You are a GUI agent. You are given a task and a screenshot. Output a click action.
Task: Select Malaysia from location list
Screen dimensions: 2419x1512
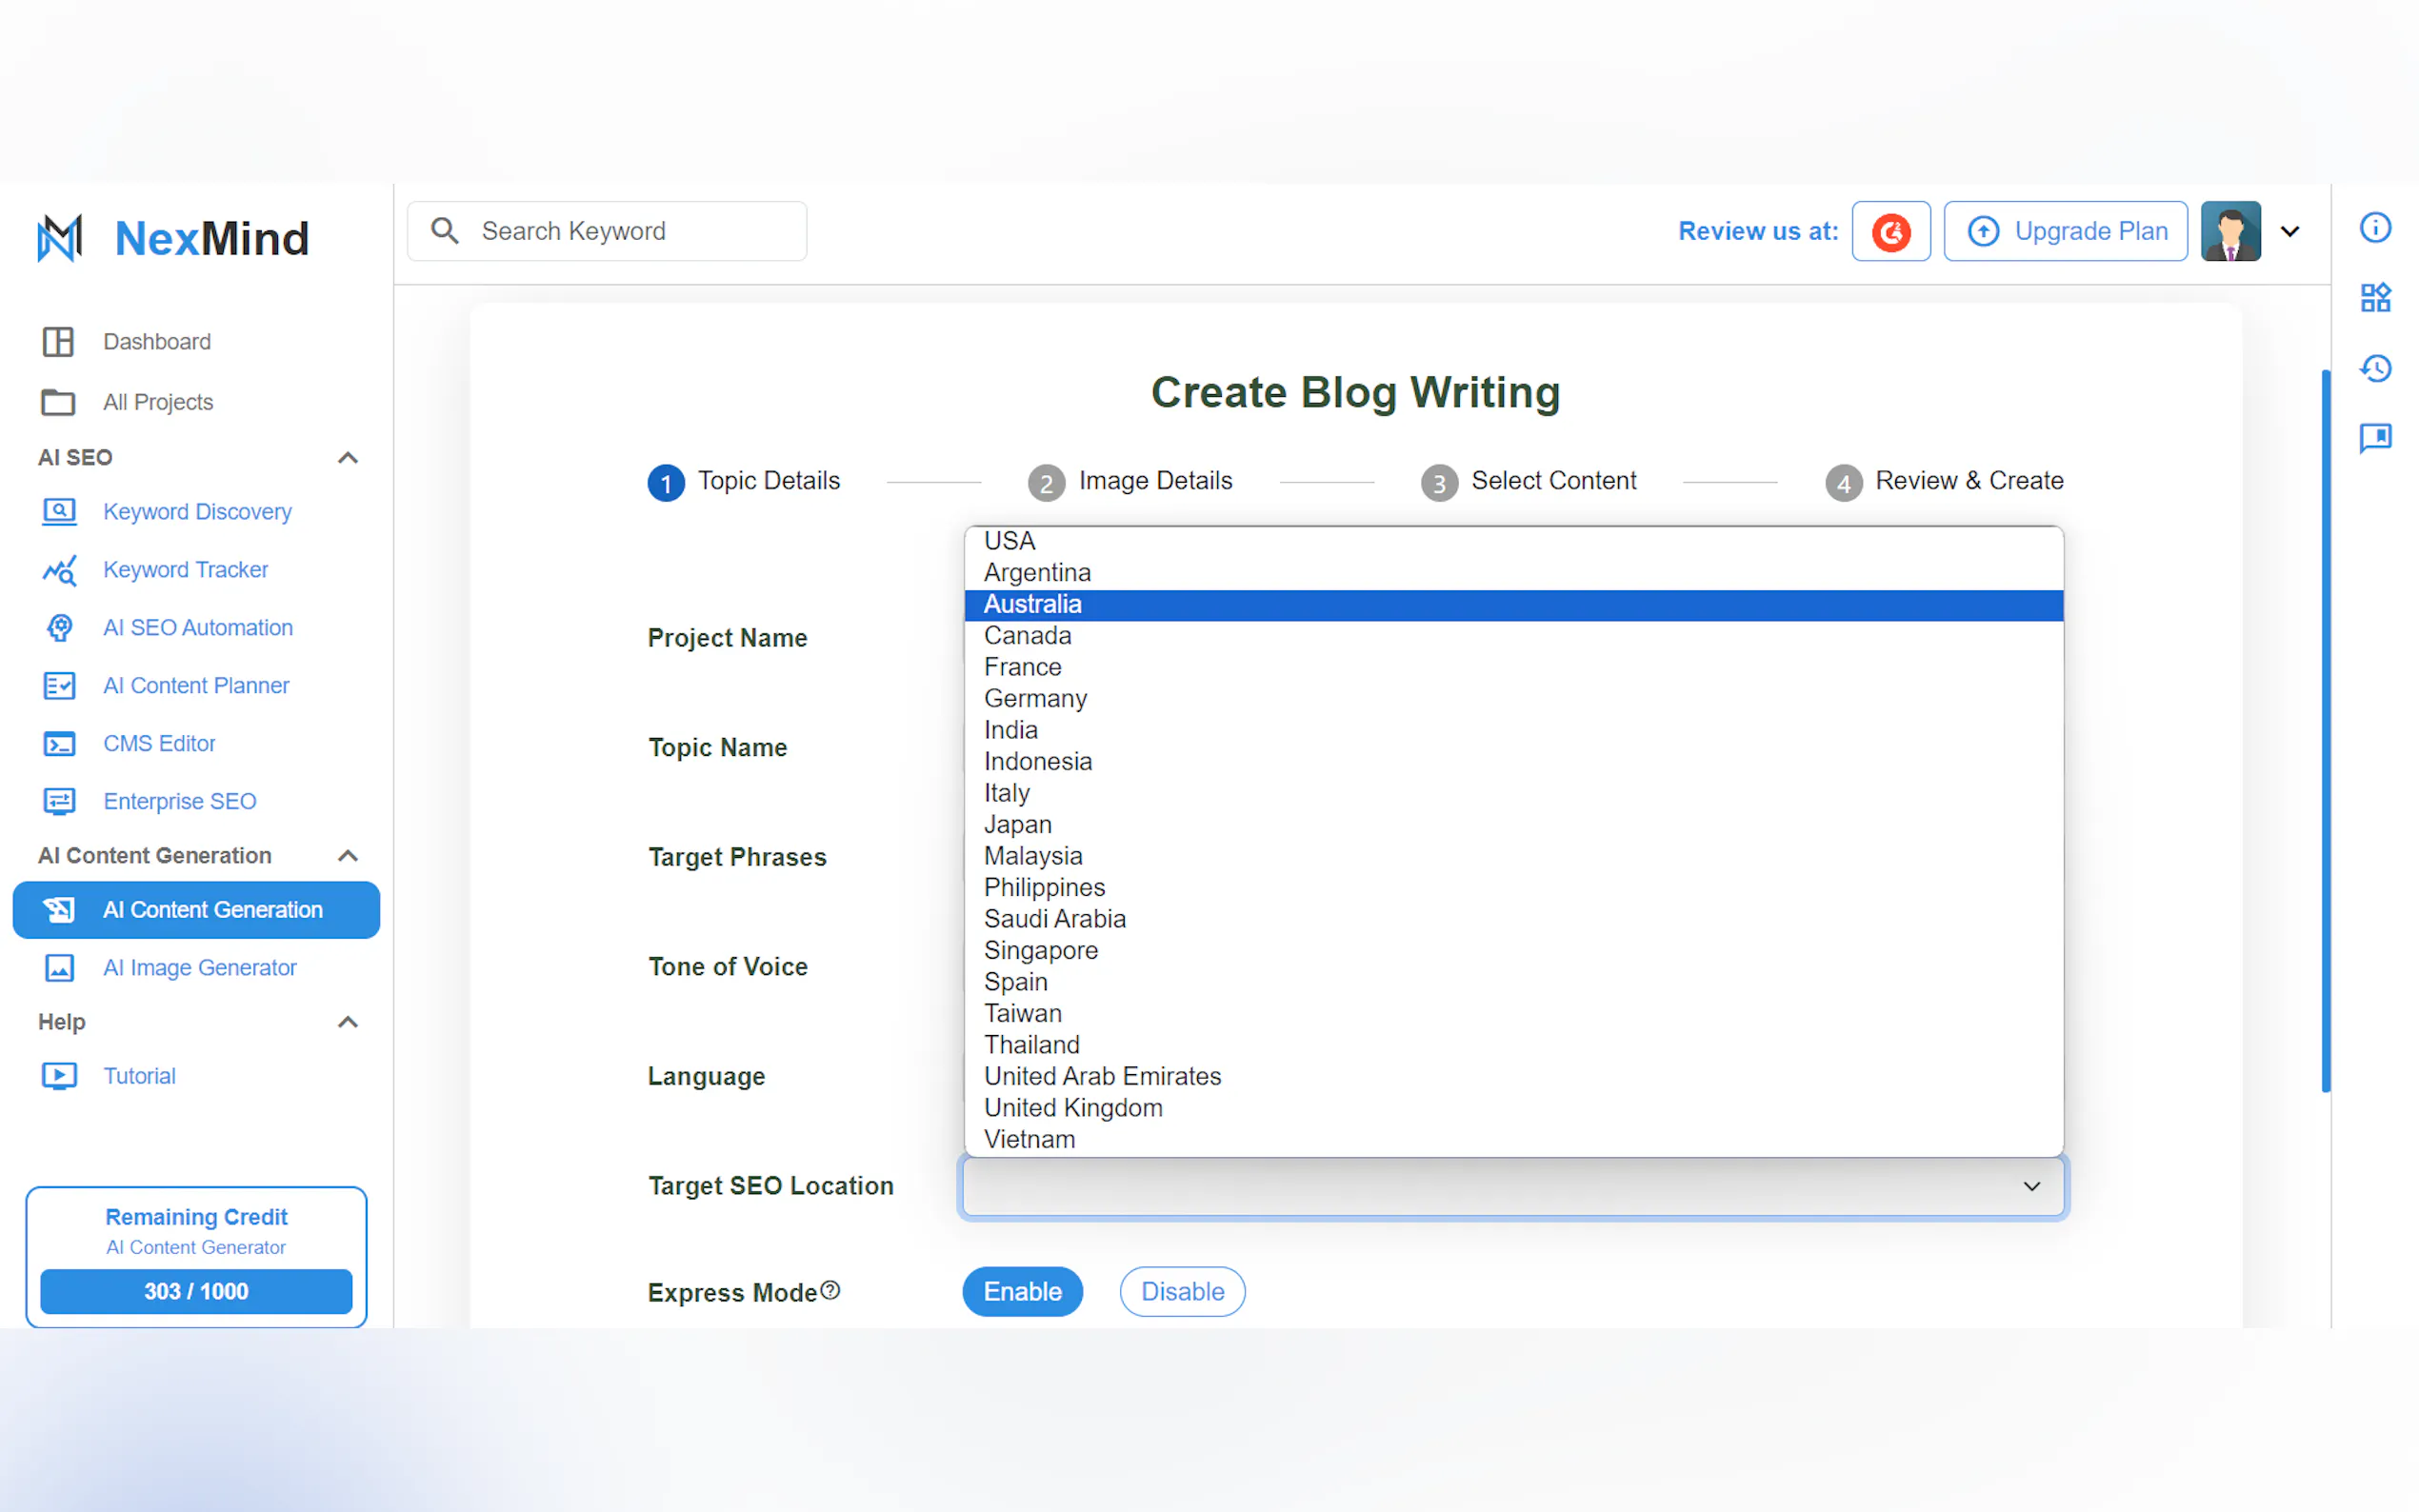pos(1033,856)
